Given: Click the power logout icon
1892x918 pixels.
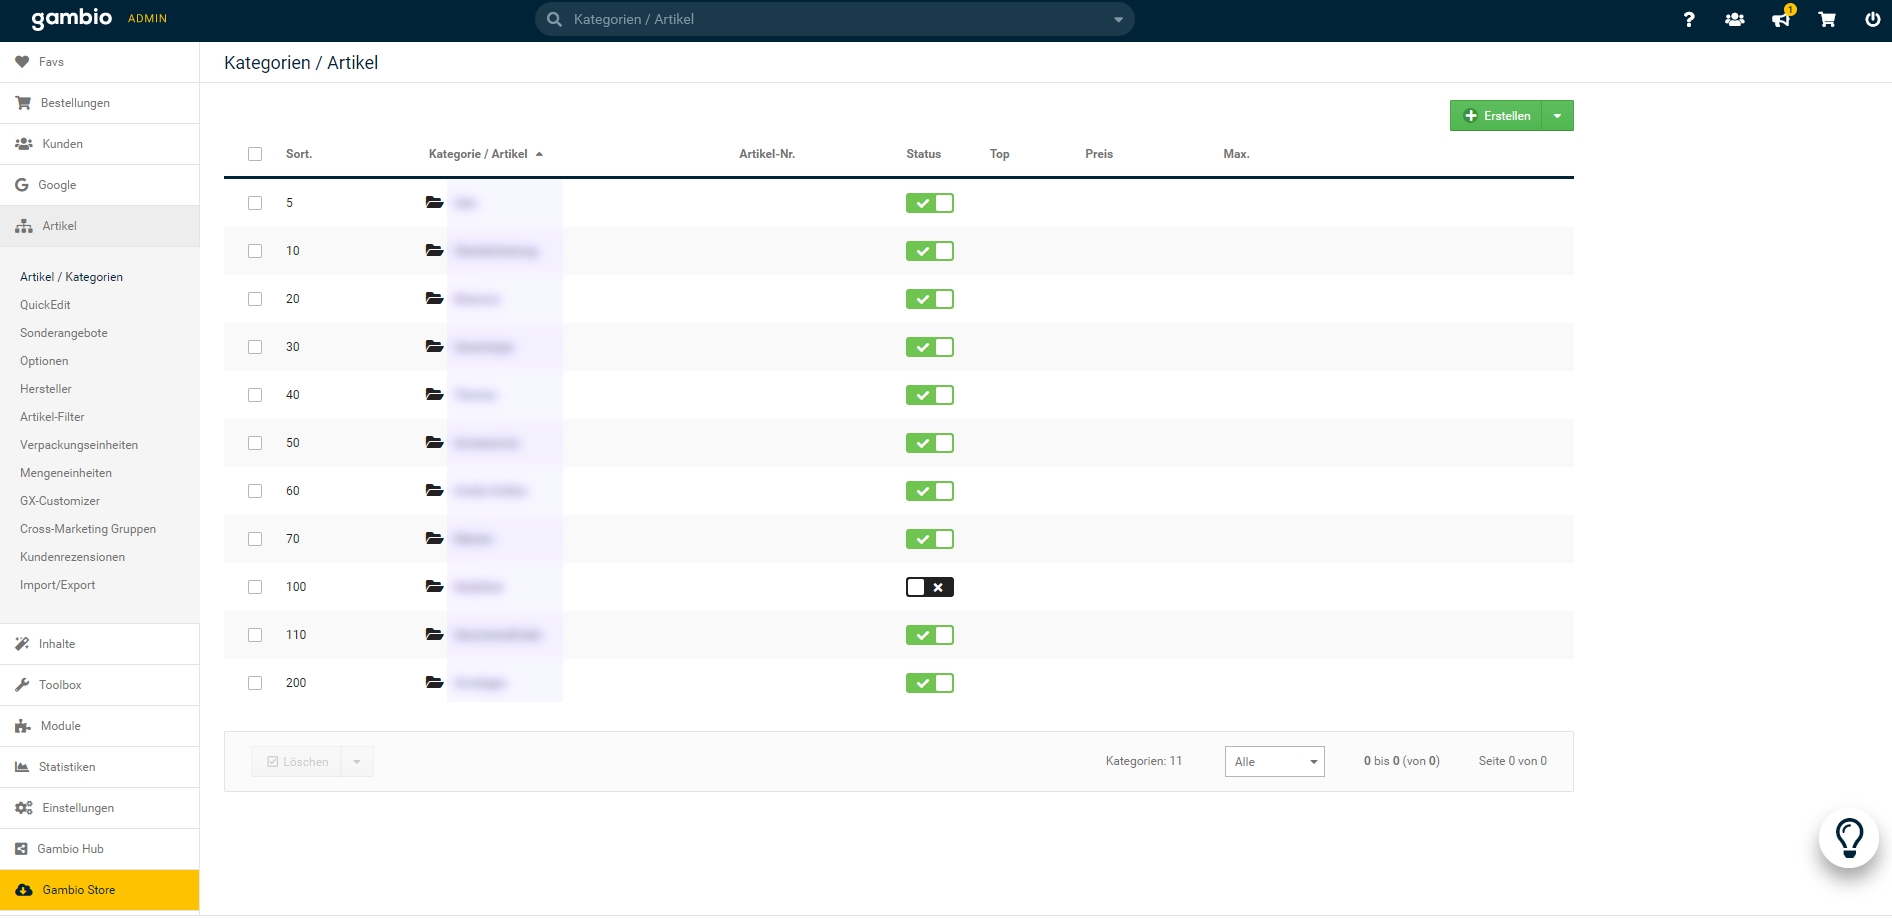Looking at the screenshot, I should point(1872,19).
